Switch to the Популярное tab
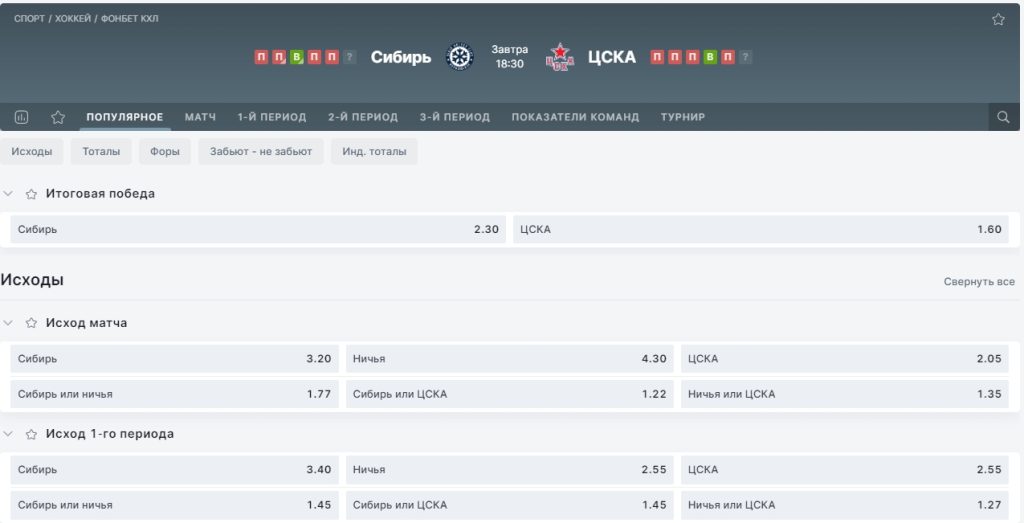 click(125, 117)
